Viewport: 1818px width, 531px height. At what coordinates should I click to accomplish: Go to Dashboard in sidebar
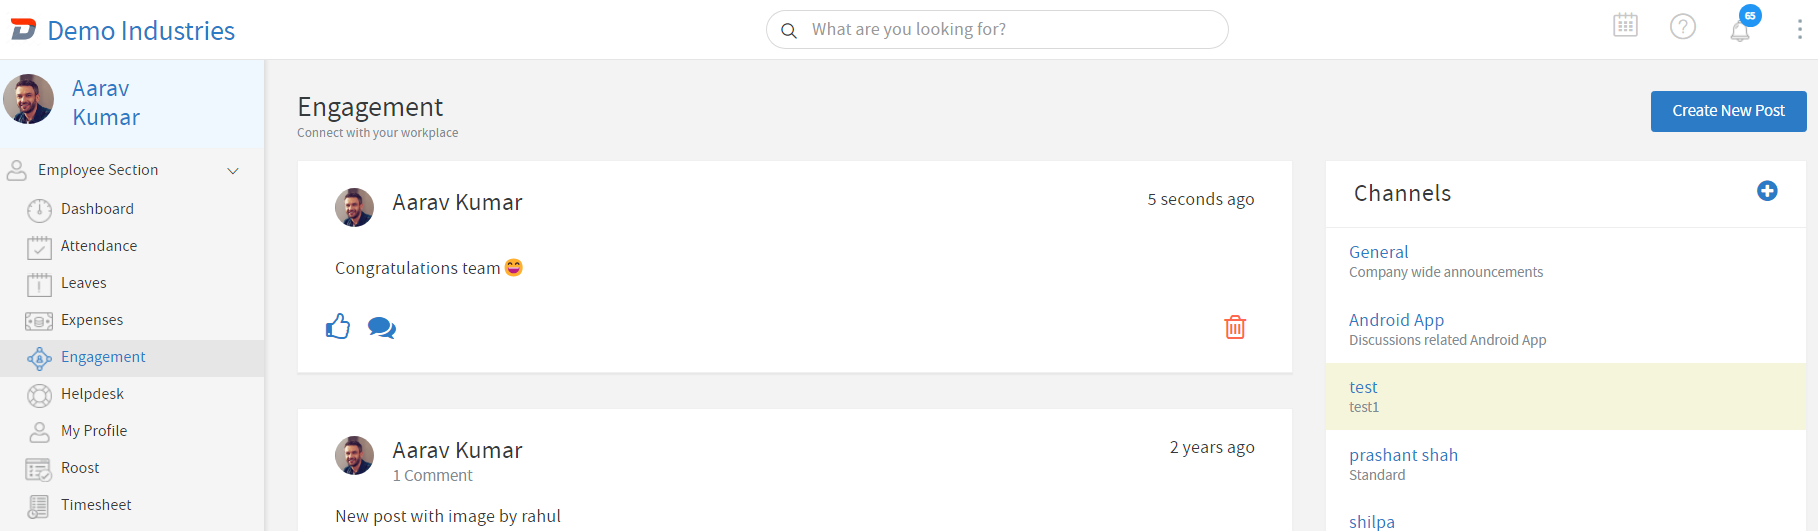pos(97,209)
